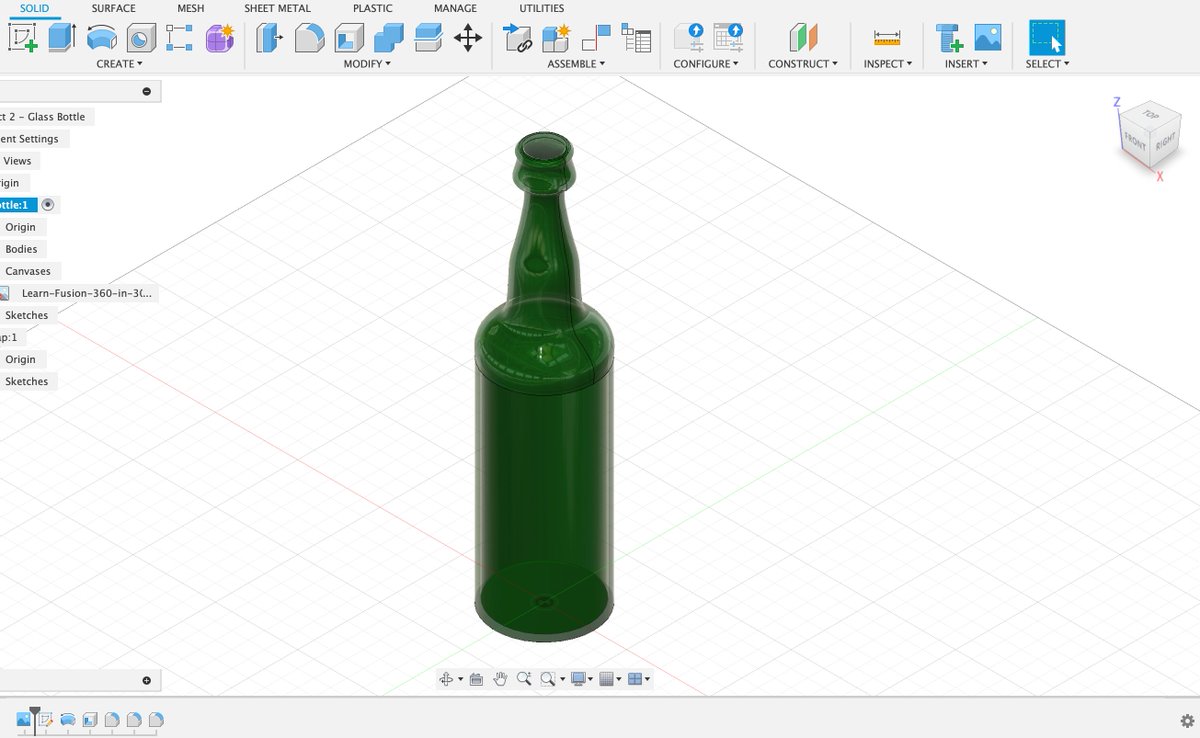Switch to the SURFACE tab
The height and width of the screenshot is (738, 1200).
112,8
